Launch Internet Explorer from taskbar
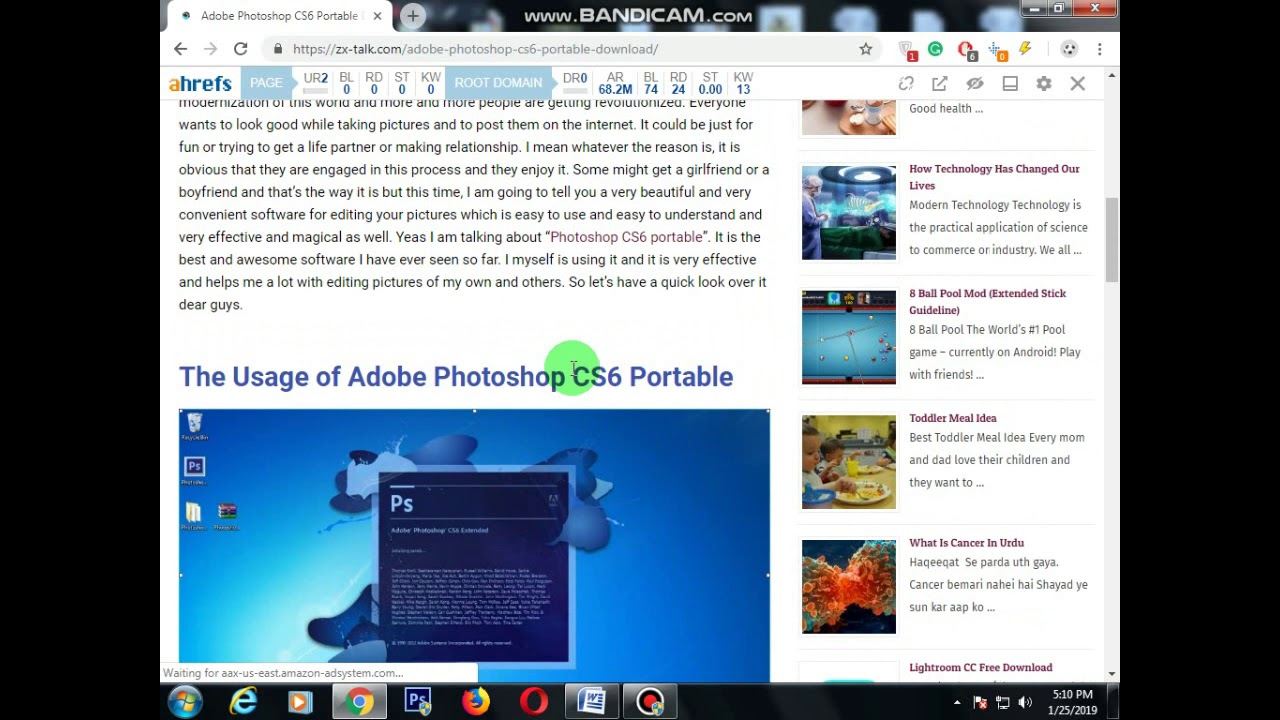This screenshot has height=720, width=1280. pyautogui.click(x=243, y=702)
